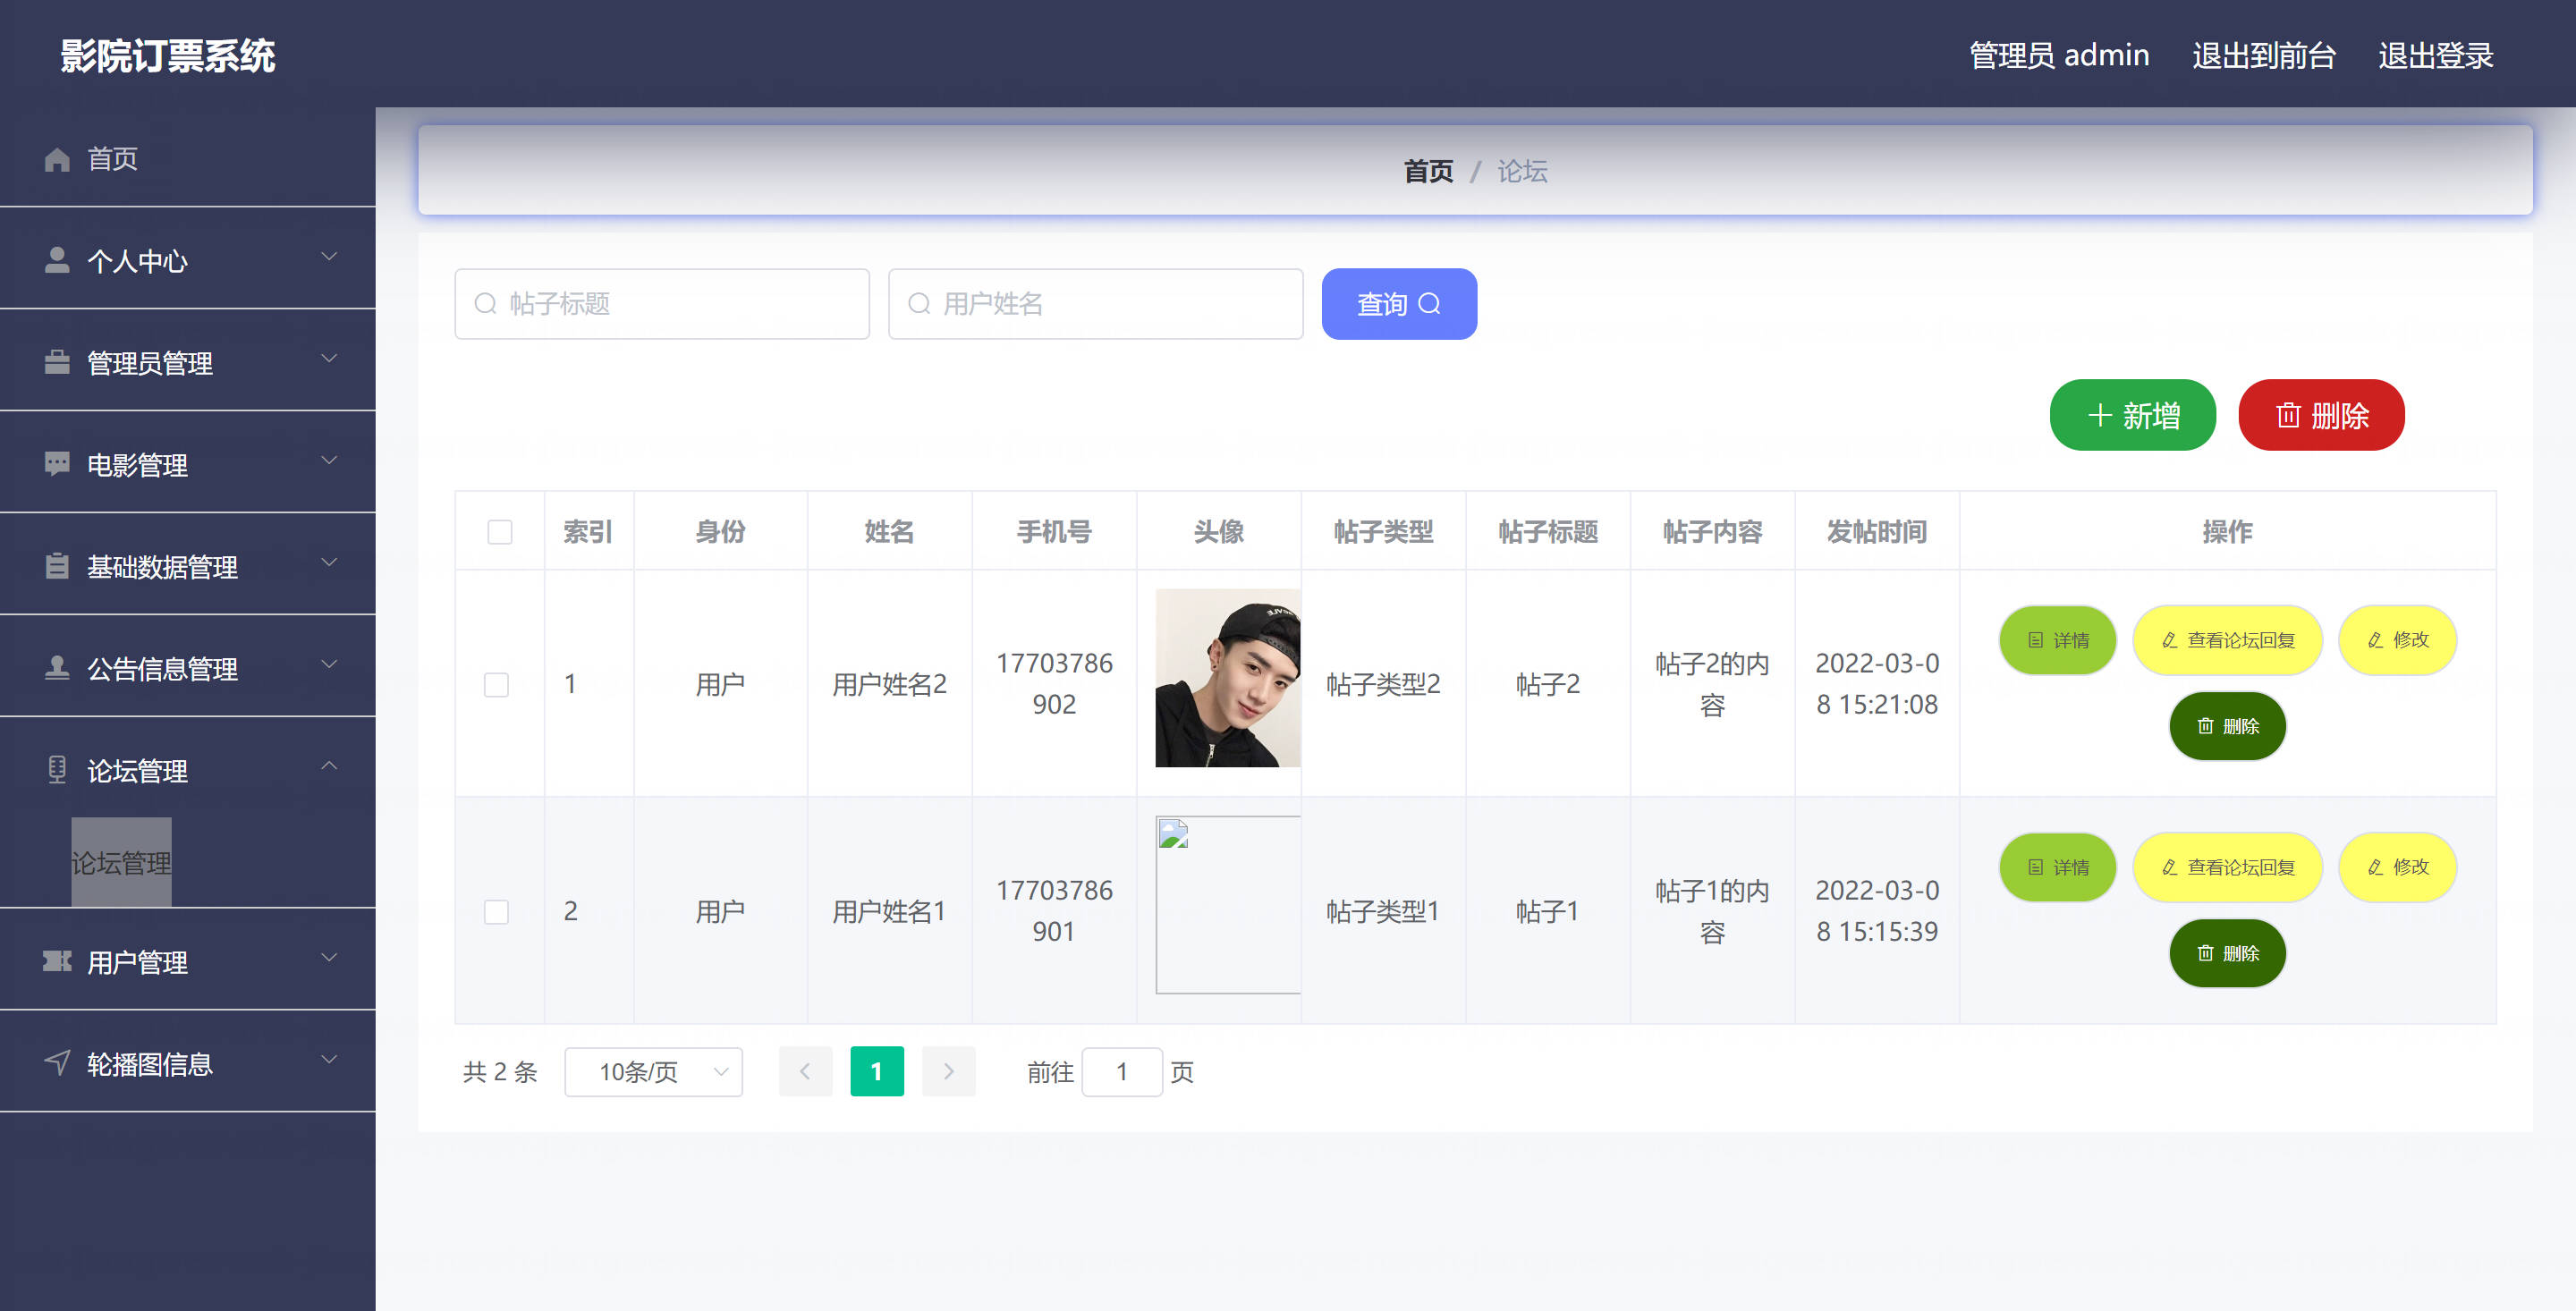Click the person icon beside 个人中心

57,260
